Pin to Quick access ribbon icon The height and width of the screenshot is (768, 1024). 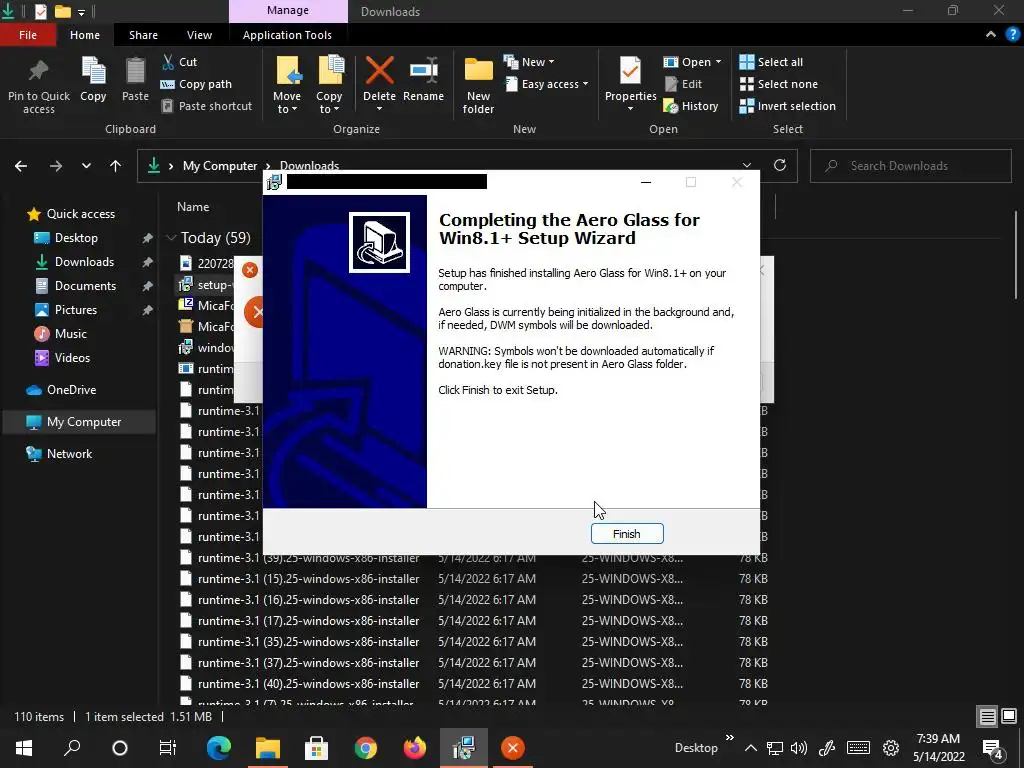39,86
